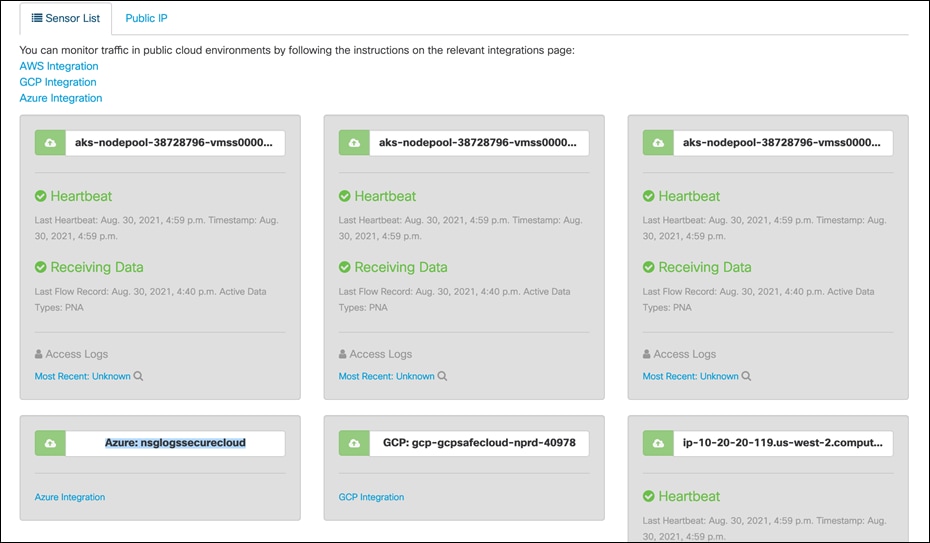Image resolution: width=930 pixels, height=543 pixels.
Task: Open the Public IP tab
Action: click(146, 18)
